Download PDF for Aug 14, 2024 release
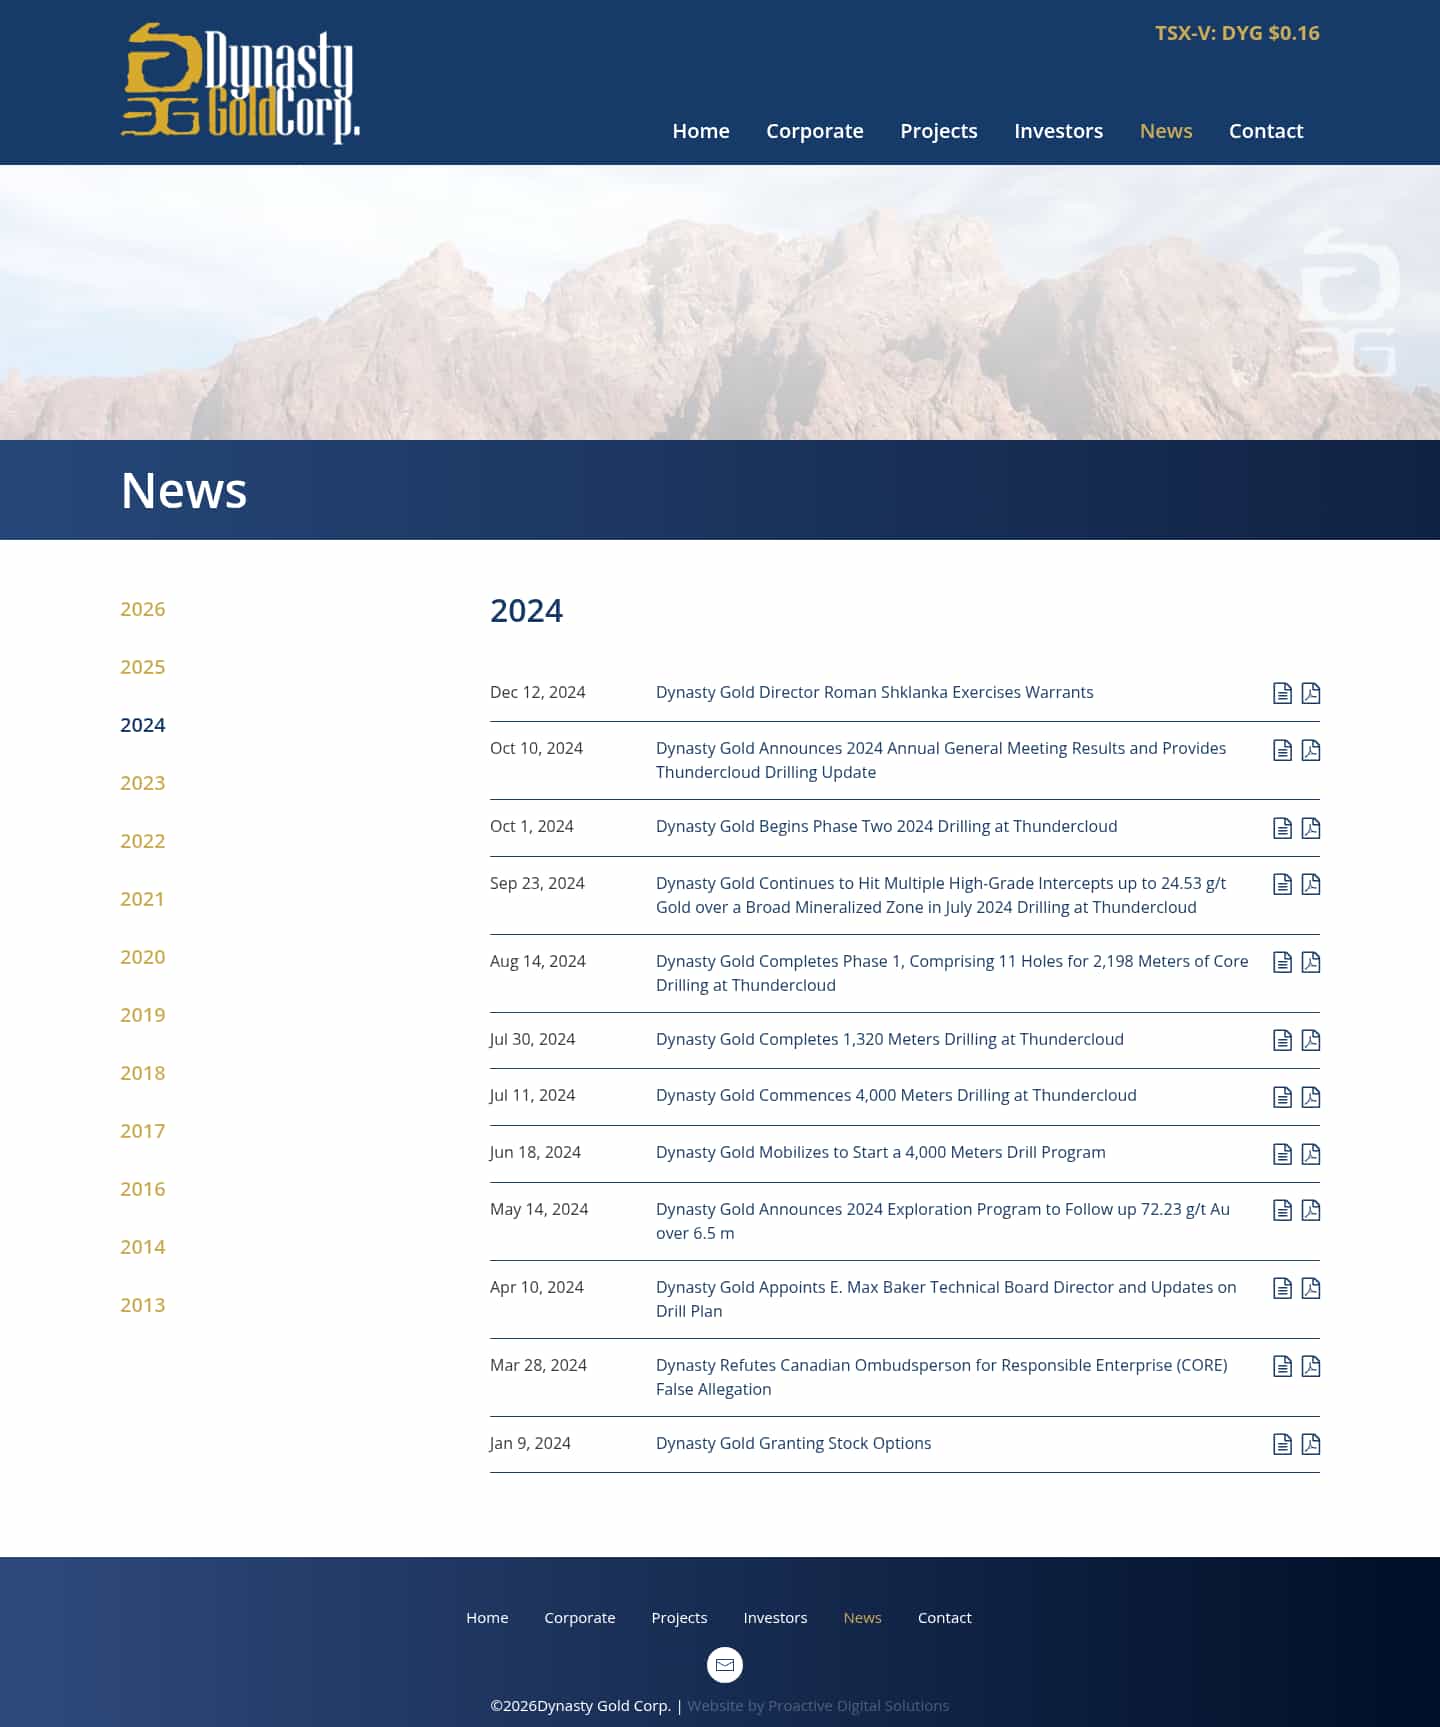The width and height of the screenshot is (1440, 1727). [1310, 962]
